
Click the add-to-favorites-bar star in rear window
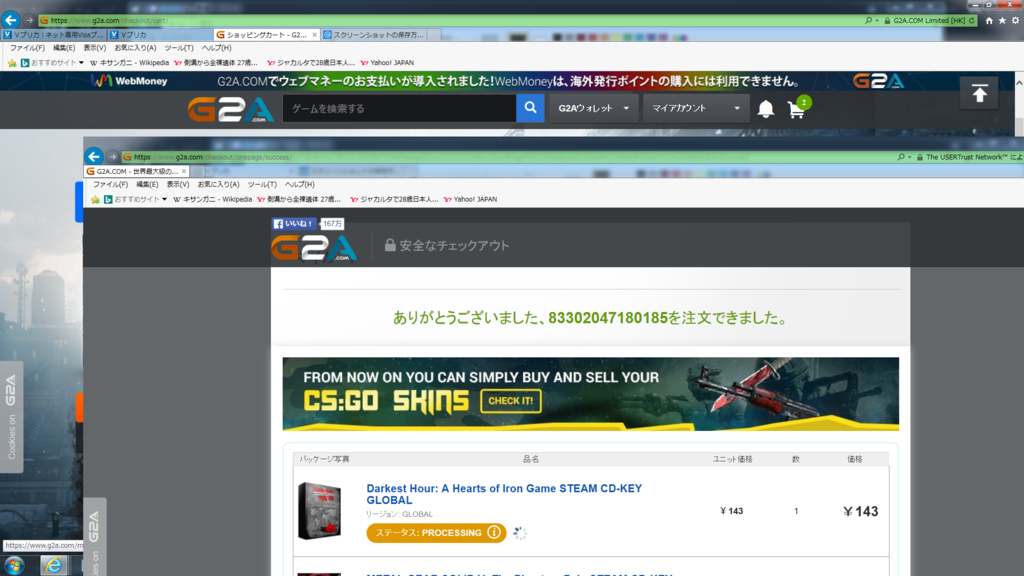click(x=12, y=63)
